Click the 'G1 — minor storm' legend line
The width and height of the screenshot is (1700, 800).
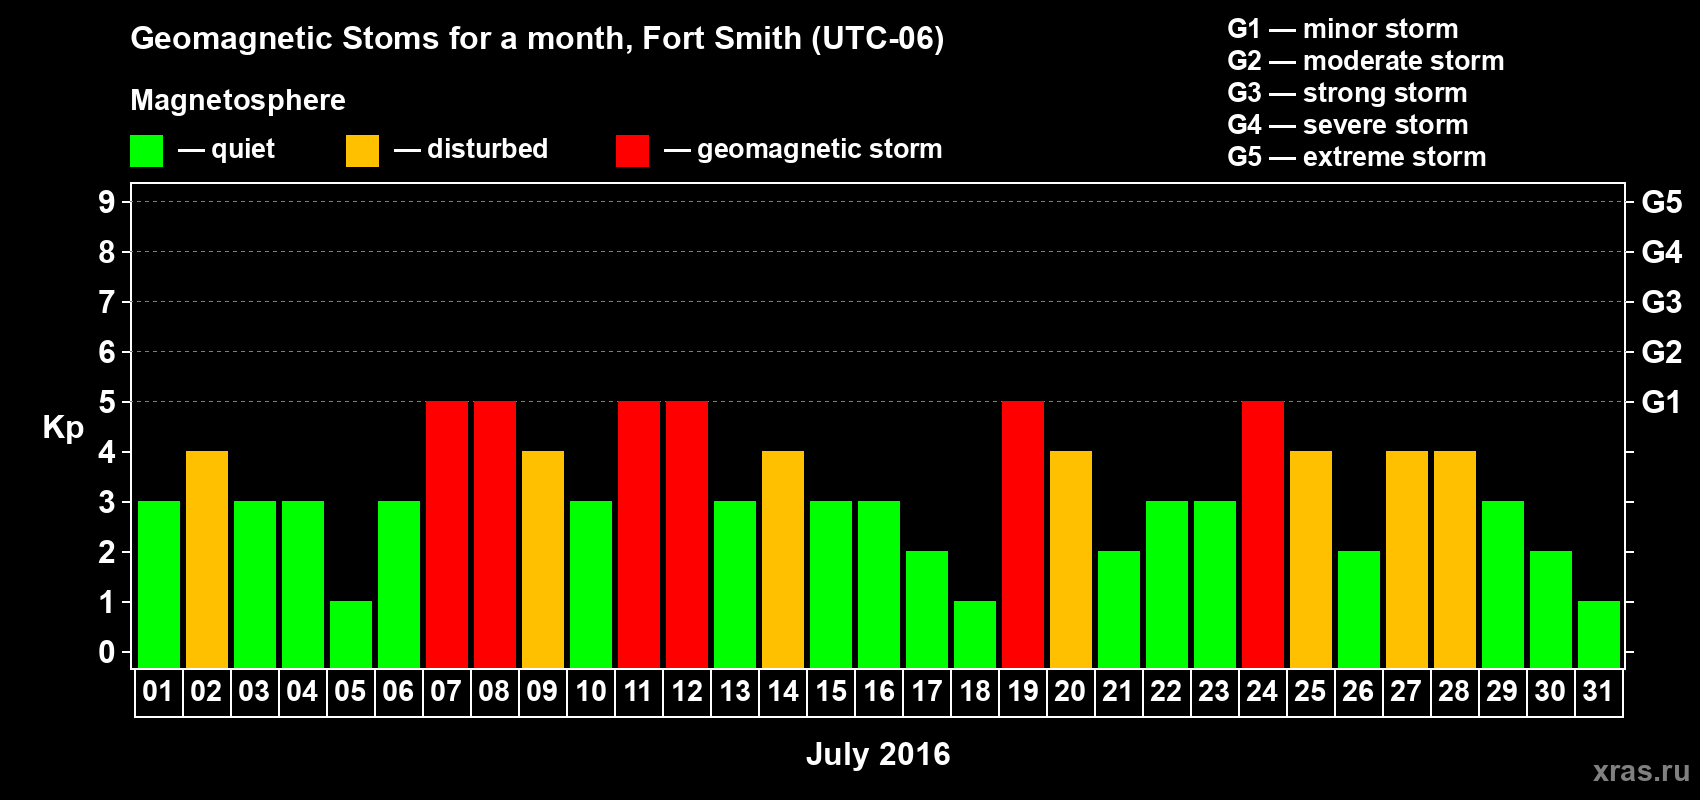coord(1343,29)
